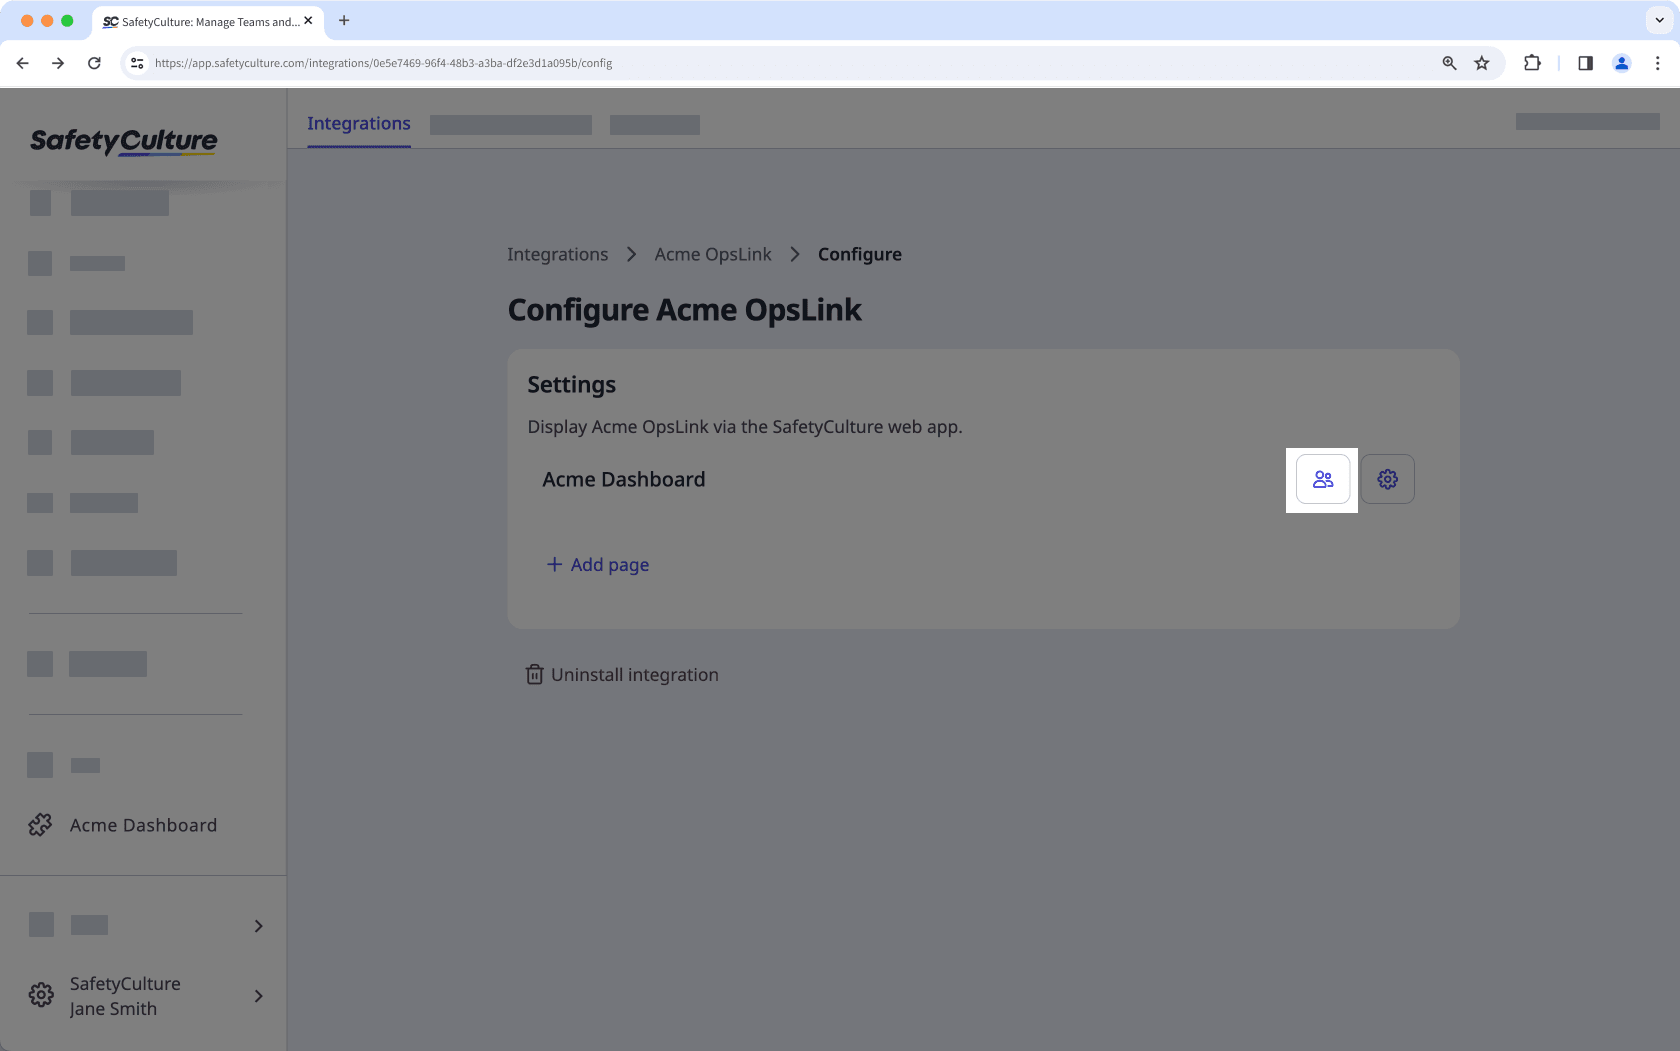Click the bookmark star in the address bar
This screenshot has height=1051, width=1680.
[x=1481, y=63]
